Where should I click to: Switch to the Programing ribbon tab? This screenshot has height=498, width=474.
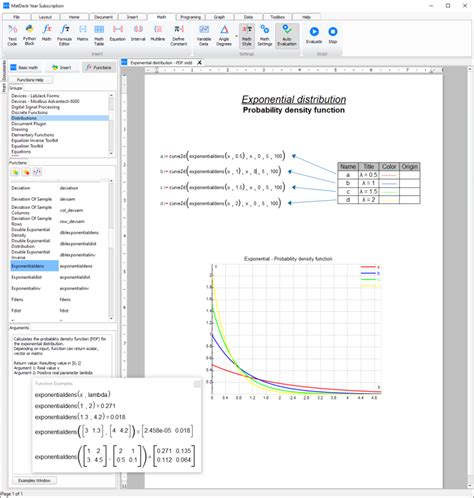[191, 17]
